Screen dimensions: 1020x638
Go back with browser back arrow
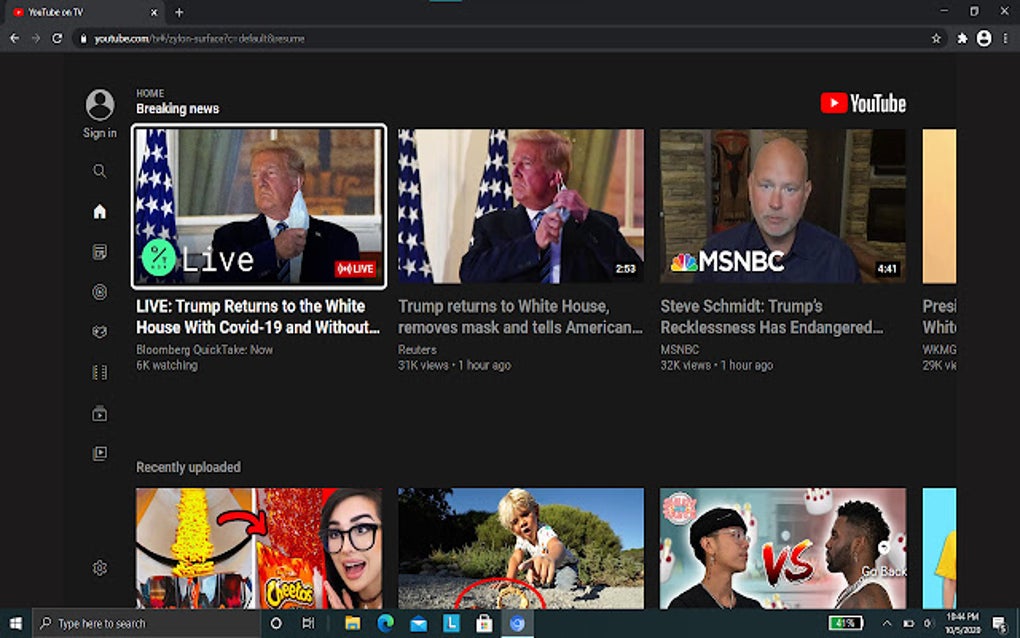click(x=14, y=38)
